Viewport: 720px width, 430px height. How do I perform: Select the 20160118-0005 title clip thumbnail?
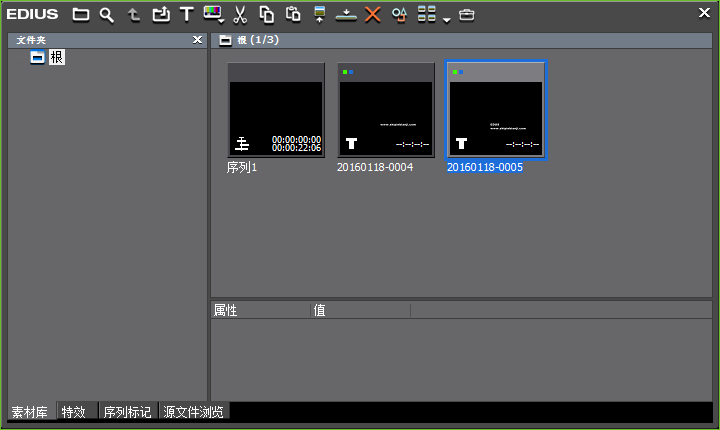[496, 110]
